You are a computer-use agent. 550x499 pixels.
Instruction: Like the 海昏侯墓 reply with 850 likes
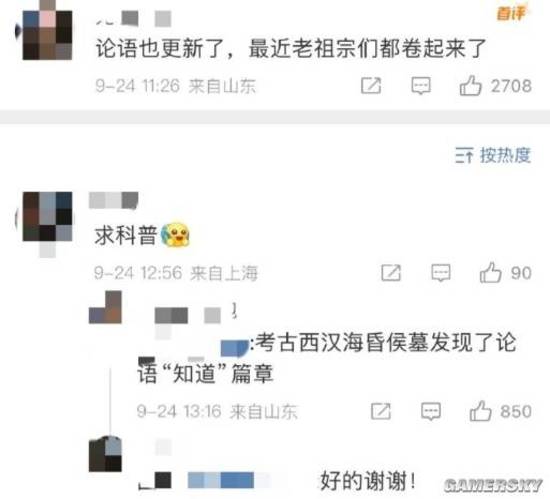point(480,411)
